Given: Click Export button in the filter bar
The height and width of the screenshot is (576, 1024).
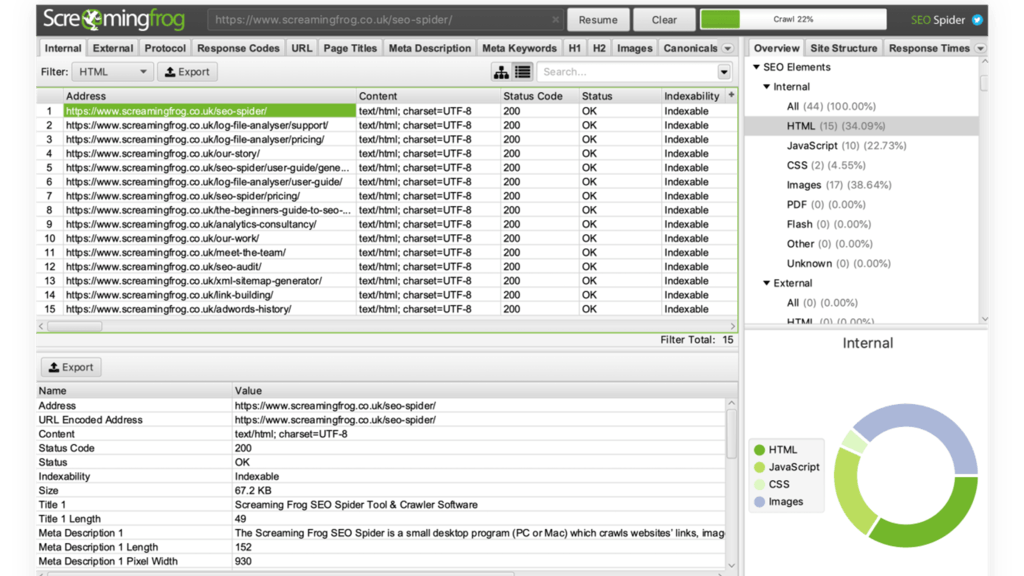Looking at the screenshot, I should coord(187,72).
